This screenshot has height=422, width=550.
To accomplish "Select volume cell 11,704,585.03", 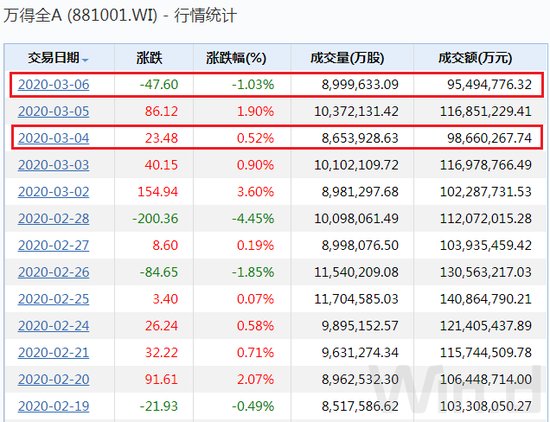I will (356, 299).
